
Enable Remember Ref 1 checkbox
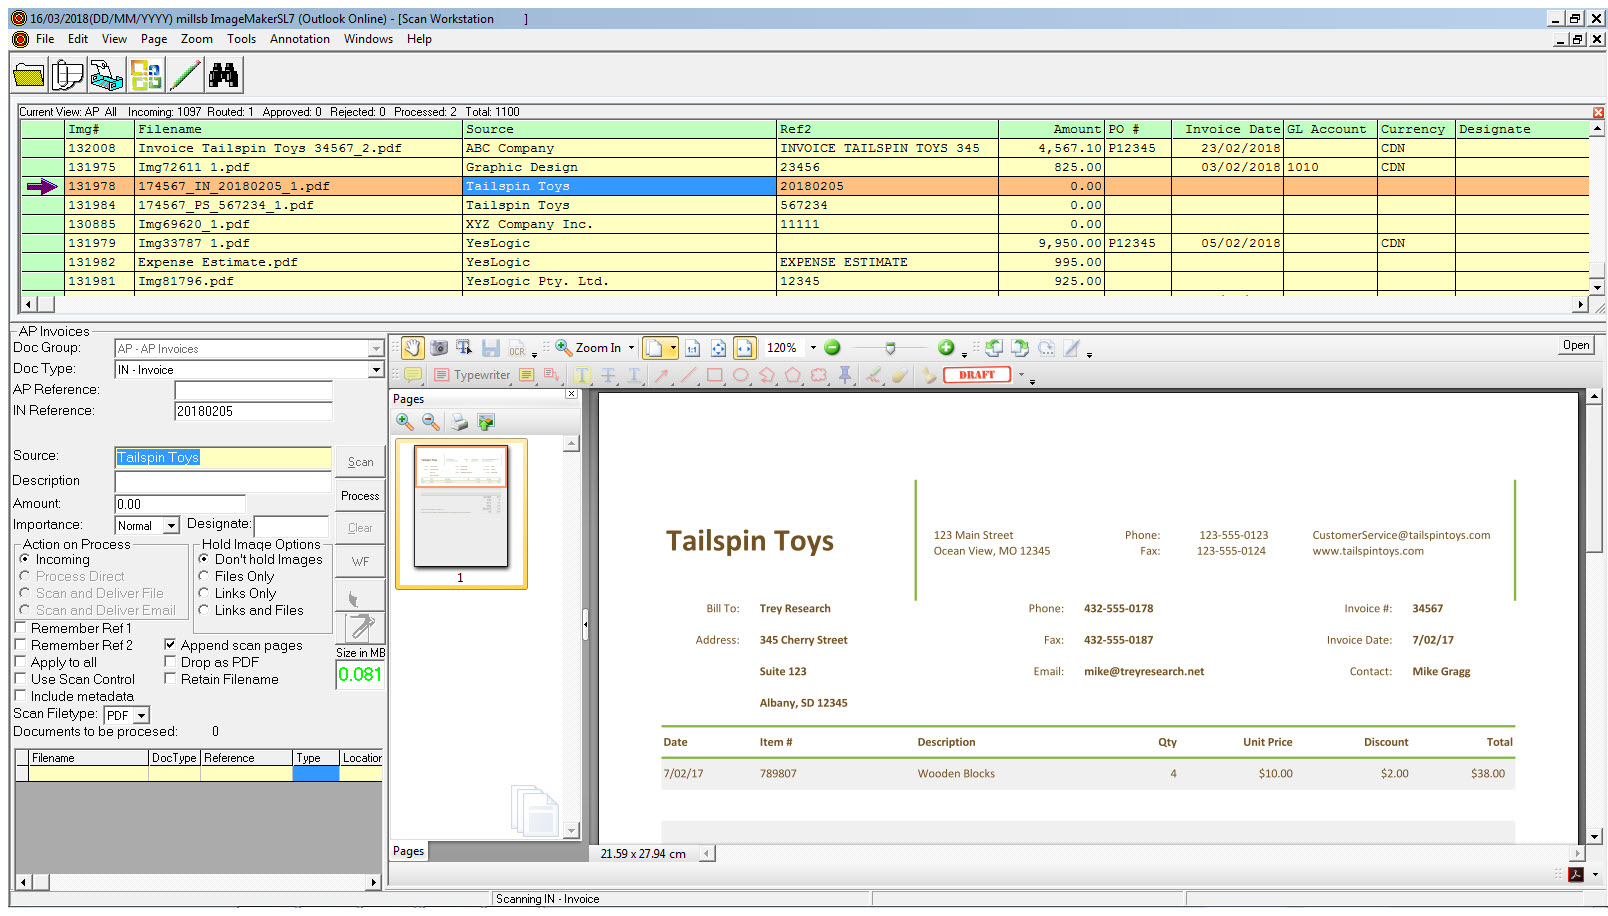(21, 628)
